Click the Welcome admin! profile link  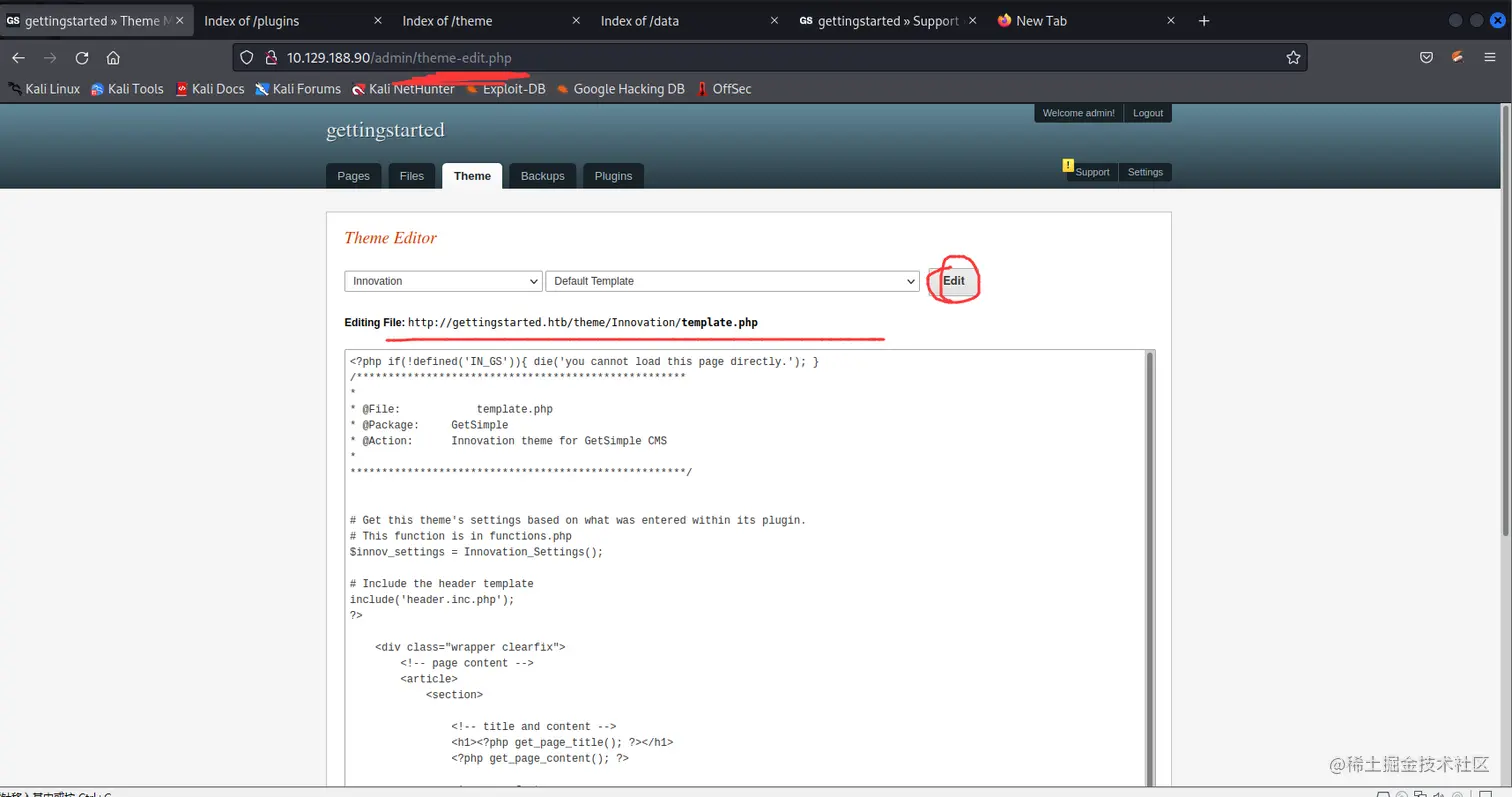pos(1078,113)
